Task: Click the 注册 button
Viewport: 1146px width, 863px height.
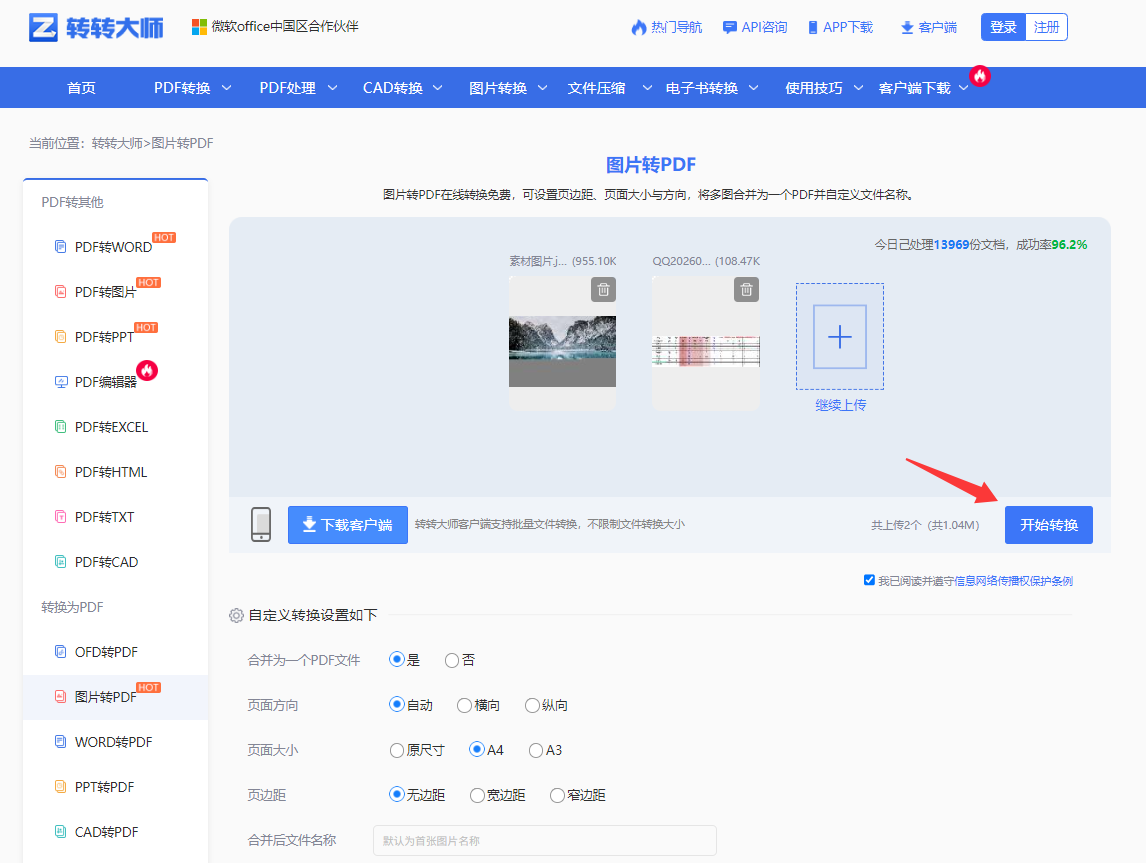Action: pos(1047,27)
